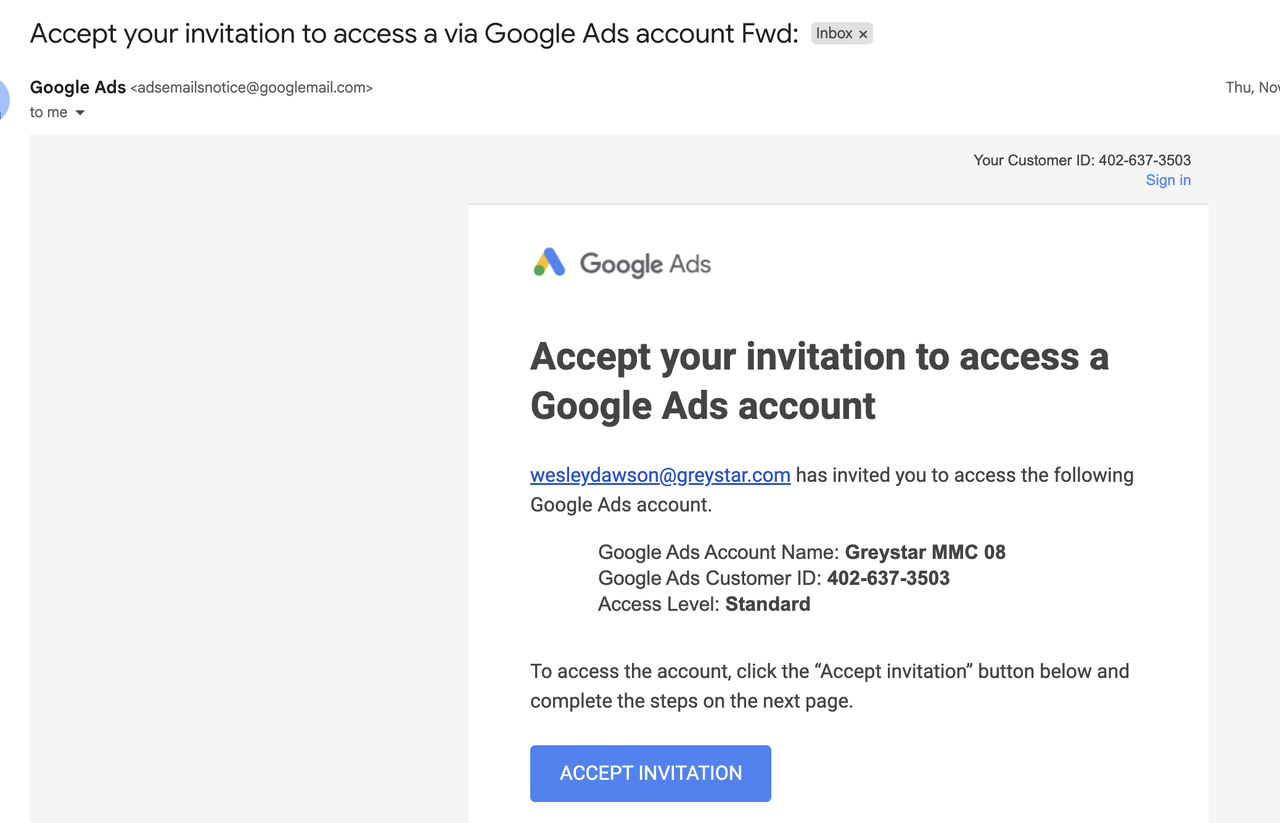The width and height of the screenshot is (1280, 823).
Task: Click the 'to me' recipient text
Action: (48, 113)
